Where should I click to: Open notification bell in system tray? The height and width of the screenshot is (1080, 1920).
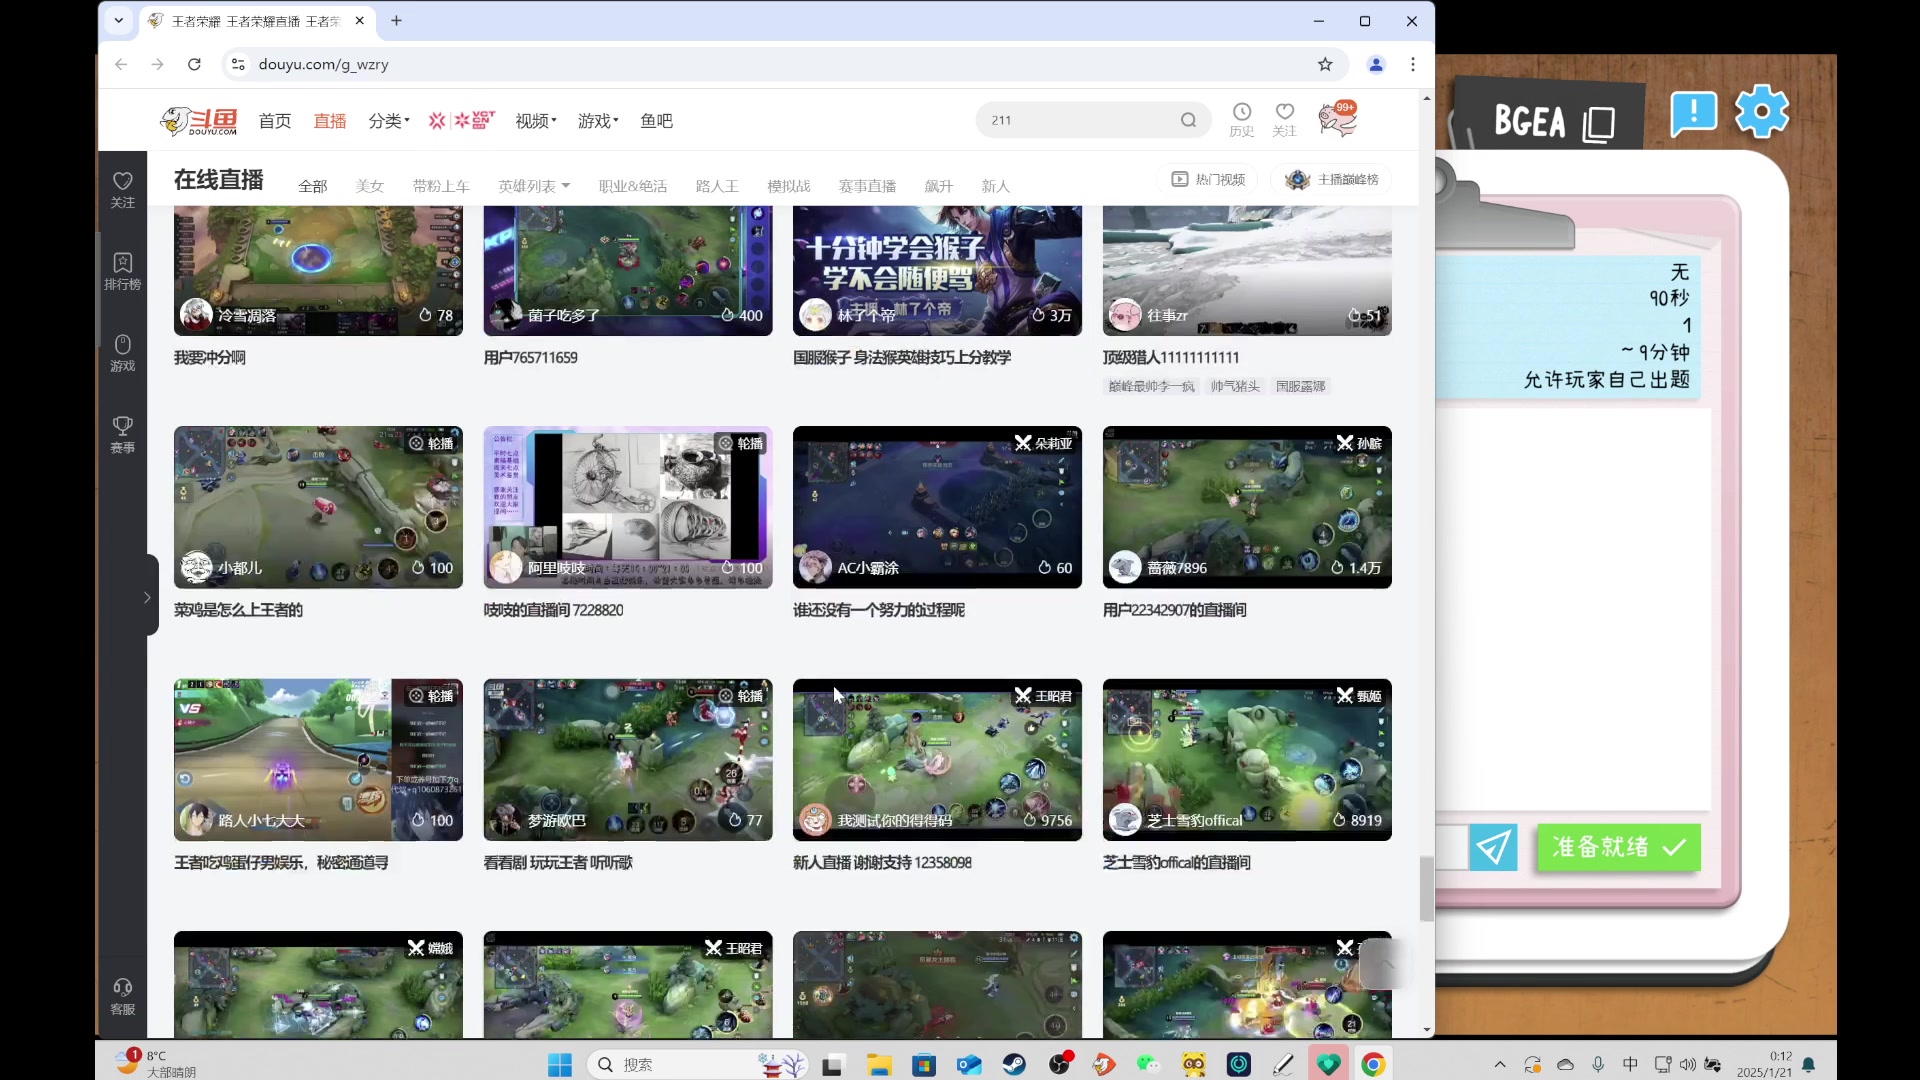point(1808,1065)
